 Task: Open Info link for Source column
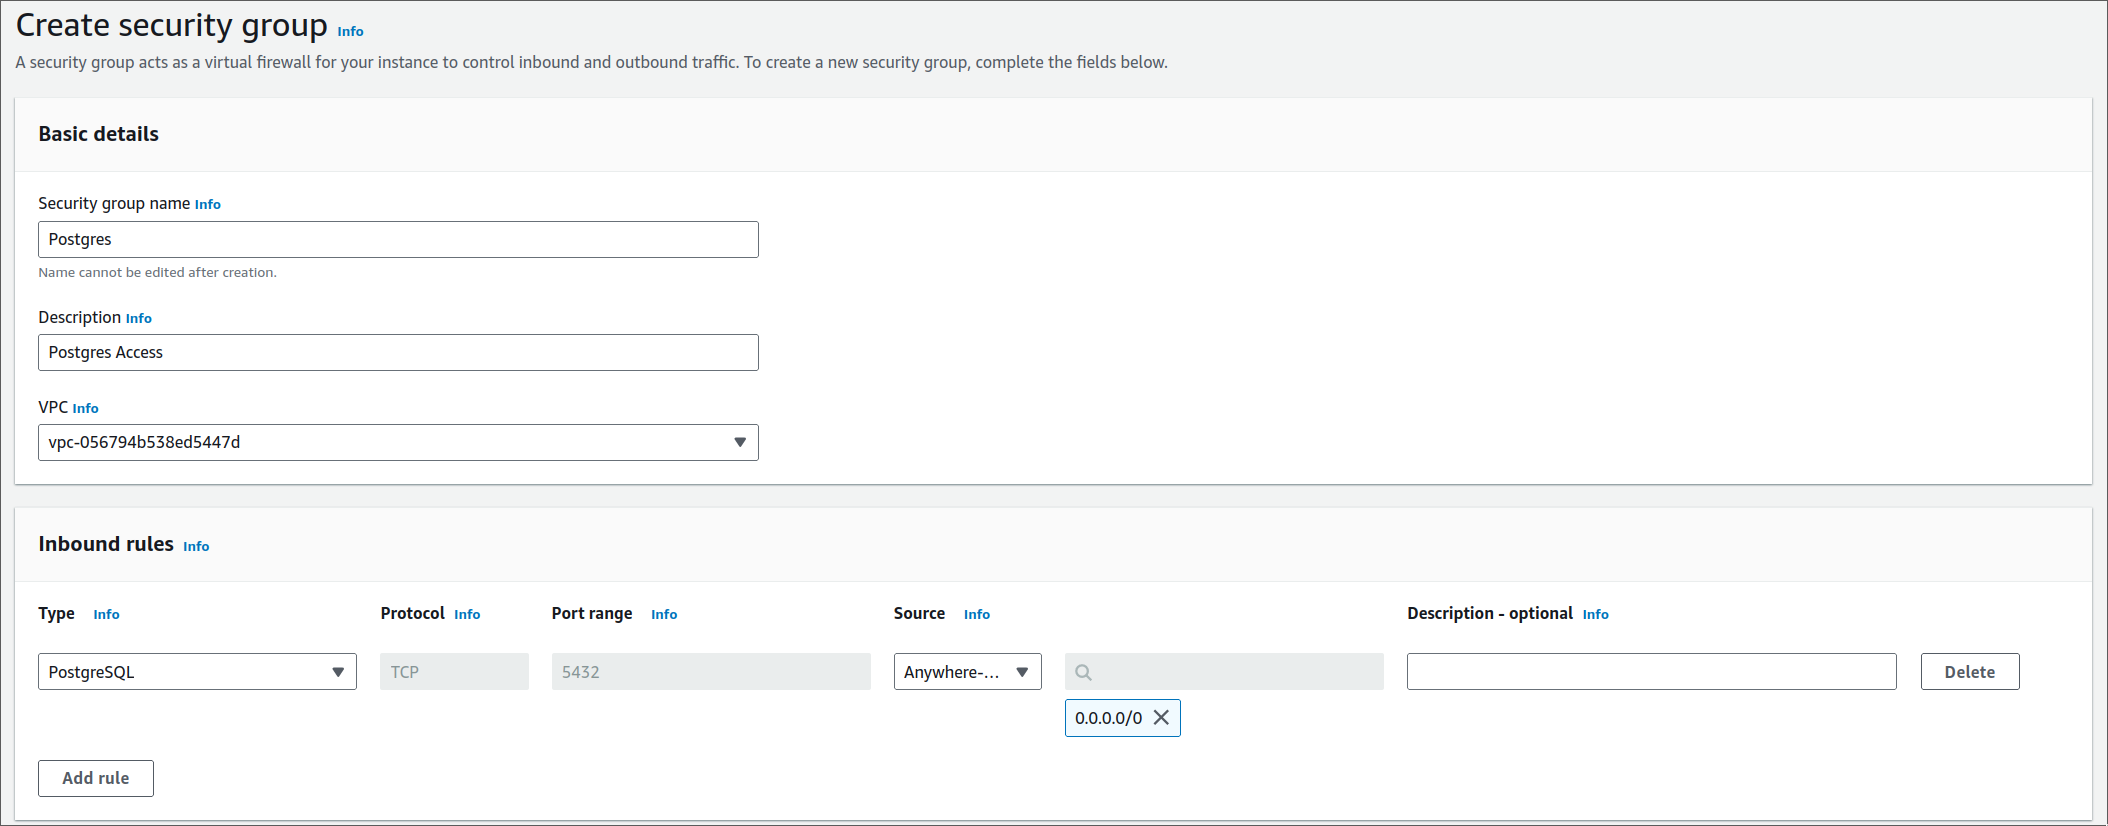977,614
